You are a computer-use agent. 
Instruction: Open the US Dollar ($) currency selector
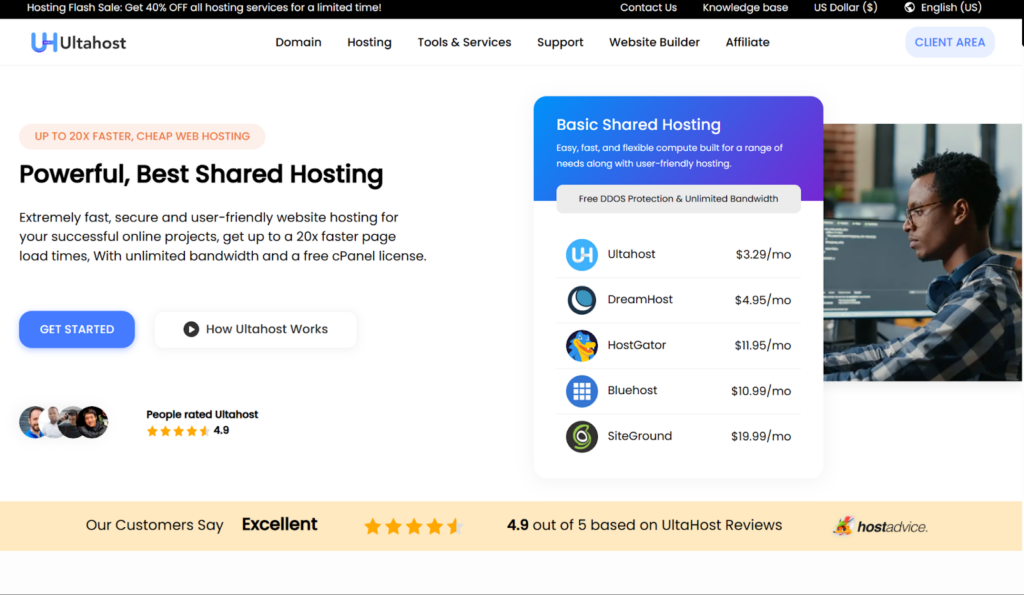845,7
